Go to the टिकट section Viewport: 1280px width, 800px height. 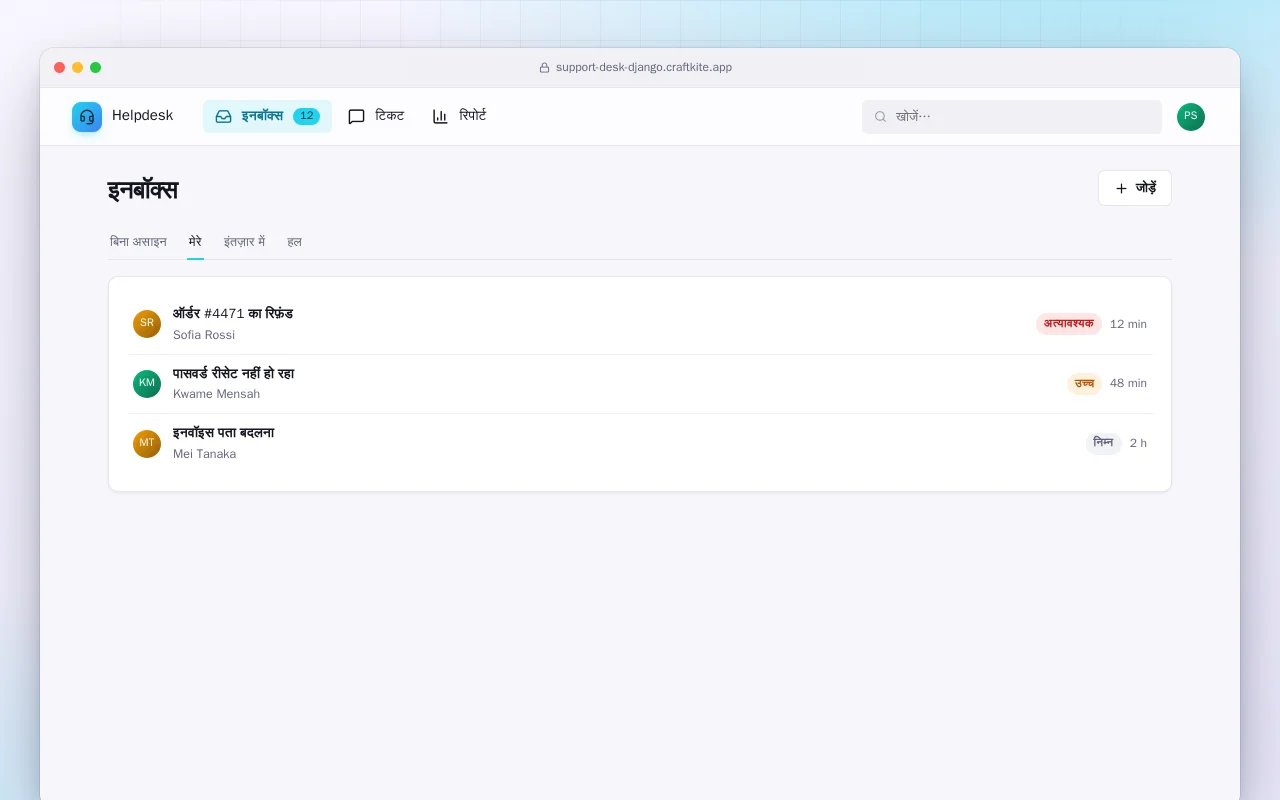tap(376, 116)
